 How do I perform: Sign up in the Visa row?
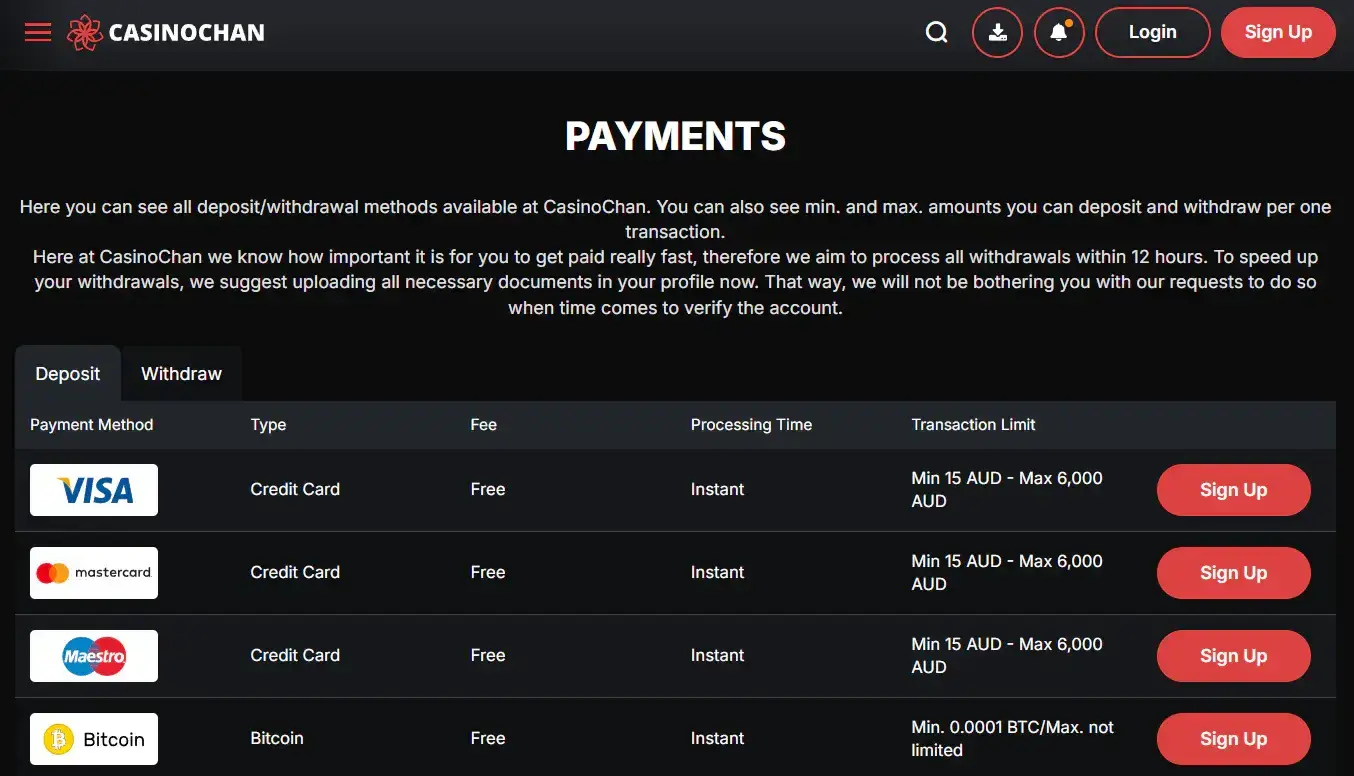1234,490
